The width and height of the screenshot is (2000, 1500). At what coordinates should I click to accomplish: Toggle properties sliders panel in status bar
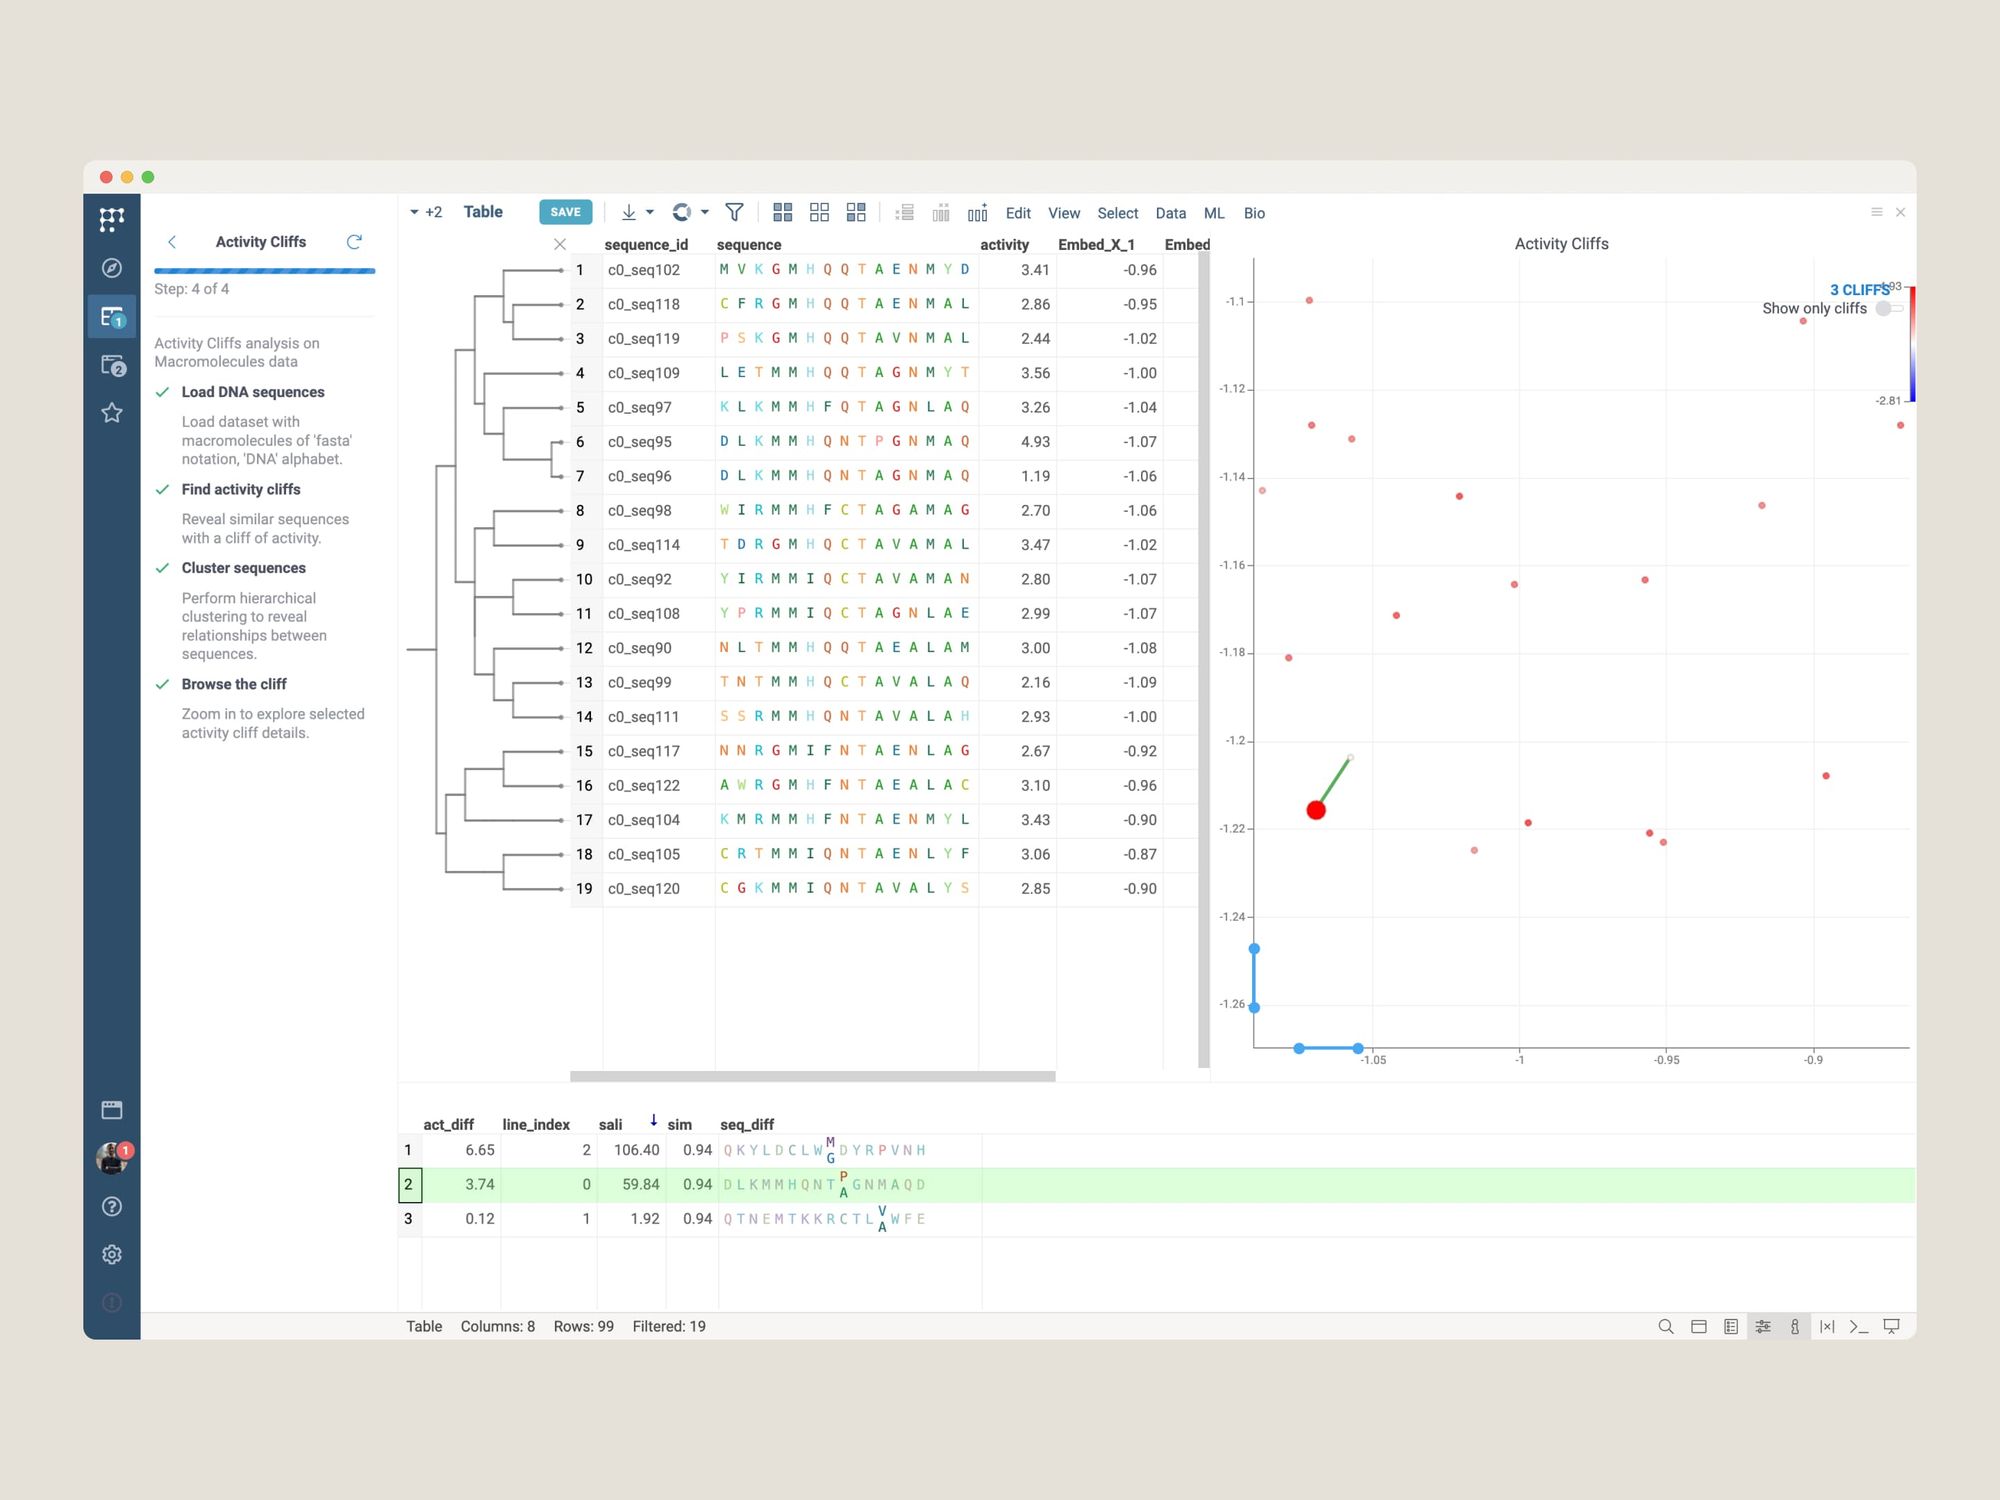click(1763, 1326)
